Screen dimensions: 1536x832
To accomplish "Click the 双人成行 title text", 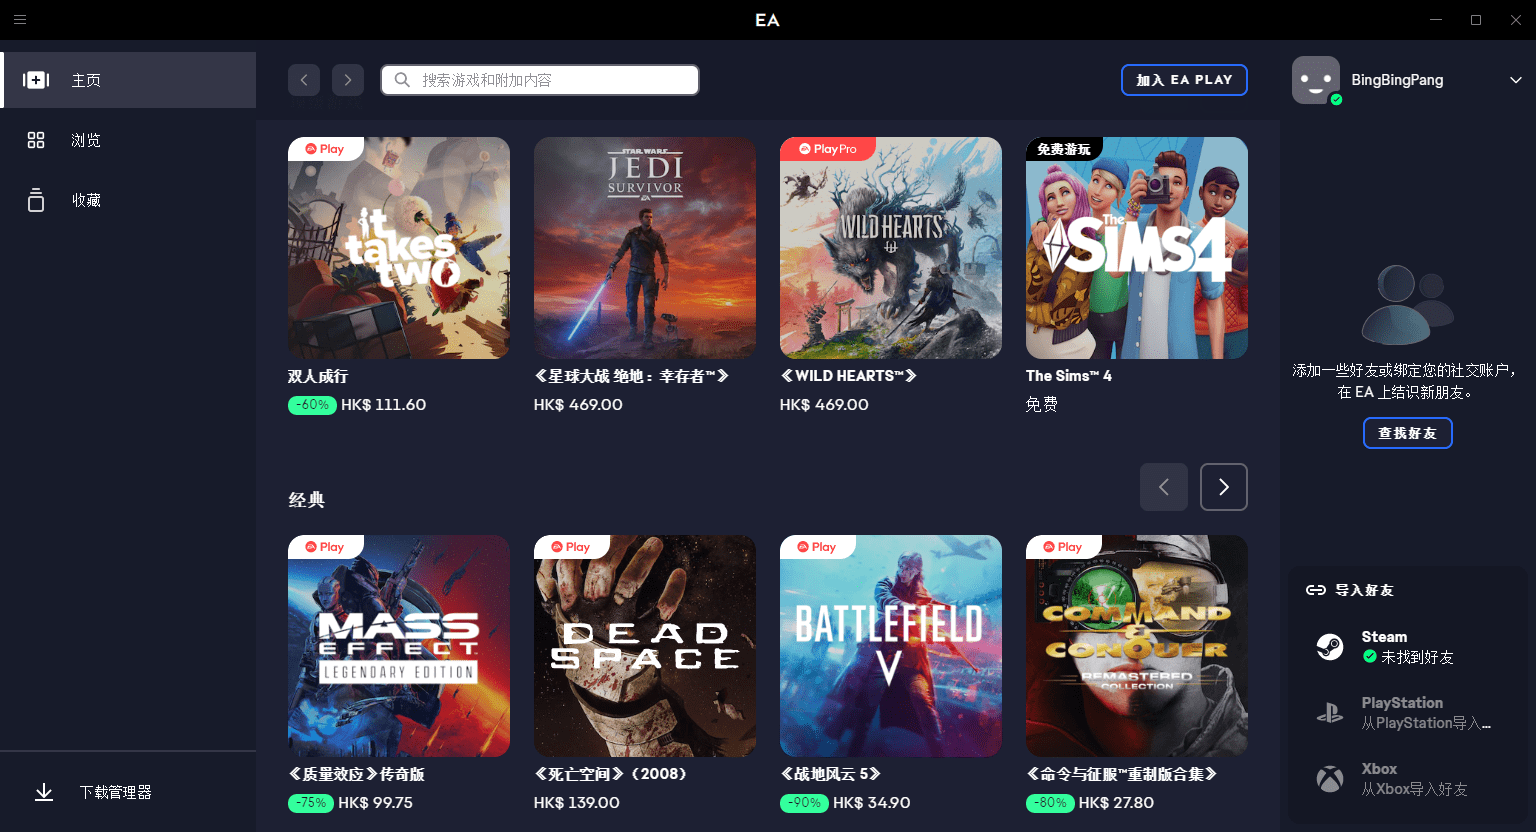I will tap(318, 376).
